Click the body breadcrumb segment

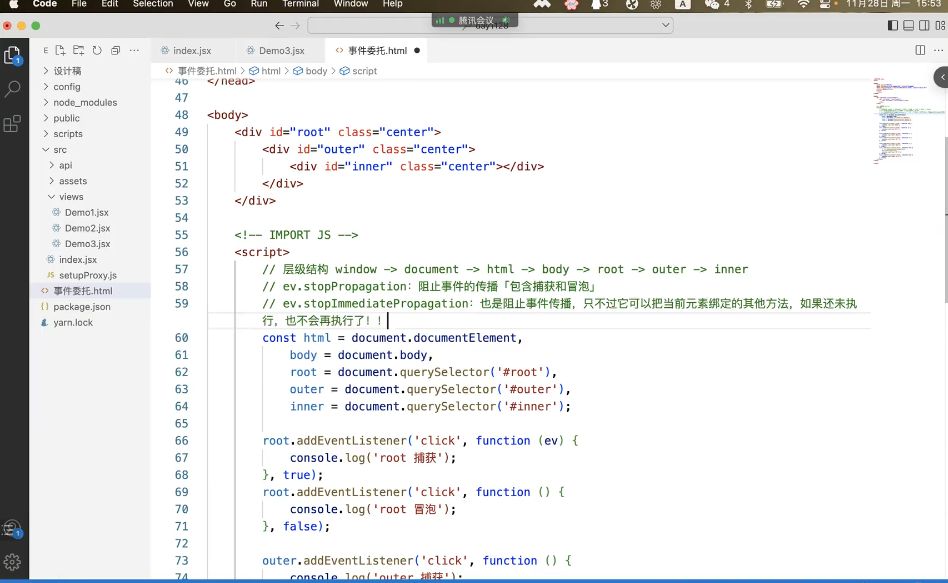coord(310,71)
